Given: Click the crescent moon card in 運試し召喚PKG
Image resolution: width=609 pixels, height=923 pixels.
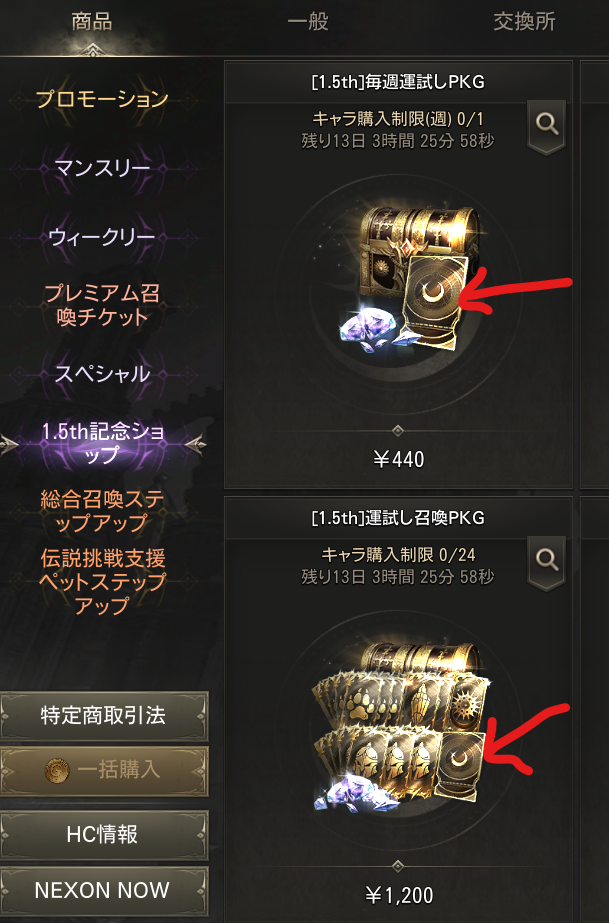Looking at the screenshot, I should pos(459,766).
